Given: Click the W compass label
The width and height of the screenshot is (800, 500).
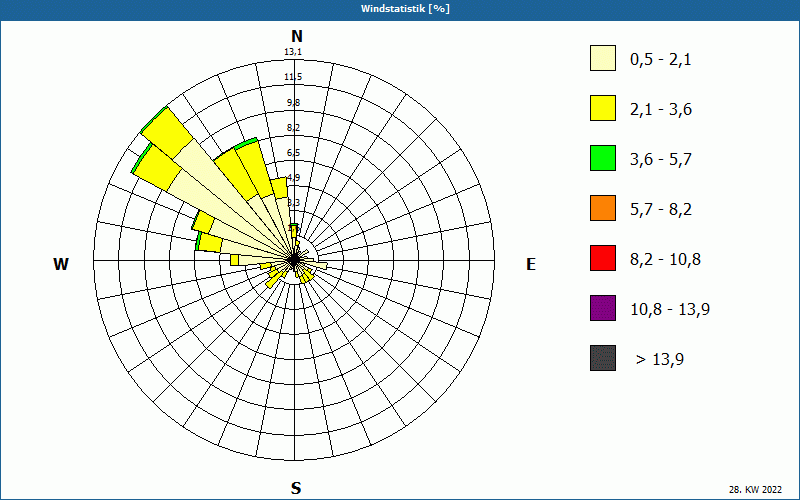Looking at the screenshot, I should pyautogui.click(x=61, y=264).
